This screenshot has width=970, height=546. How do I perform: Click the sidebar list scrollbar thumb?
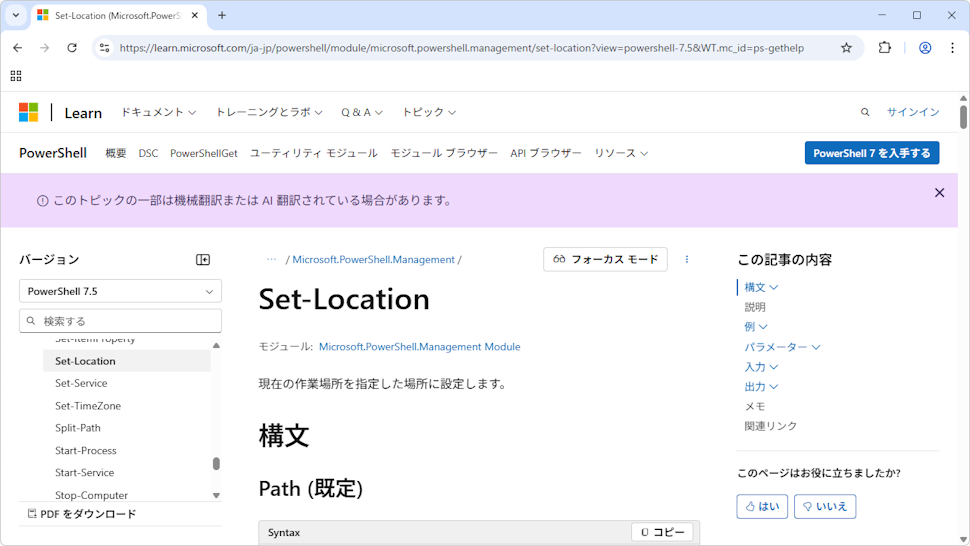[x=216, y=464]
